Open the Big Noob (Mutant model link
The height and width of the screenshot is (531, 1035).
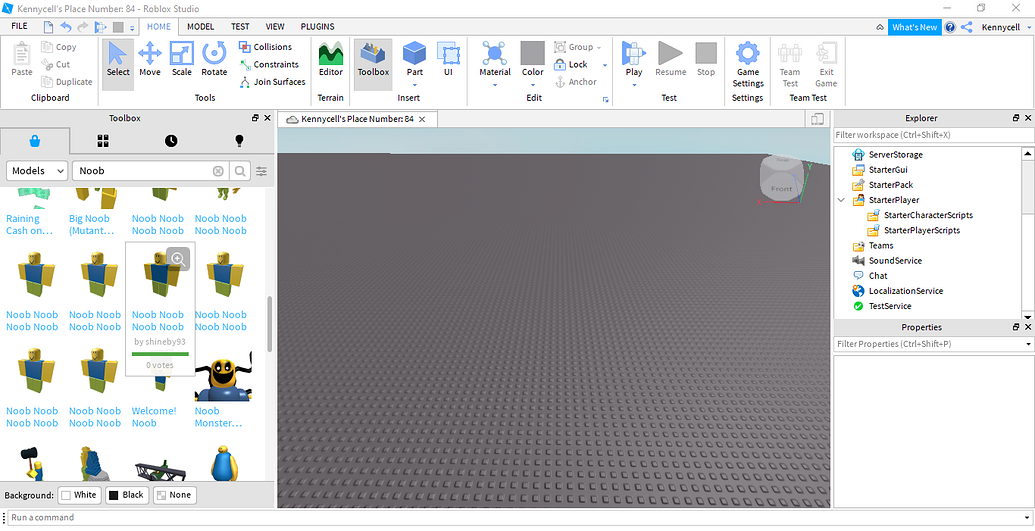[x=92, y=225]
